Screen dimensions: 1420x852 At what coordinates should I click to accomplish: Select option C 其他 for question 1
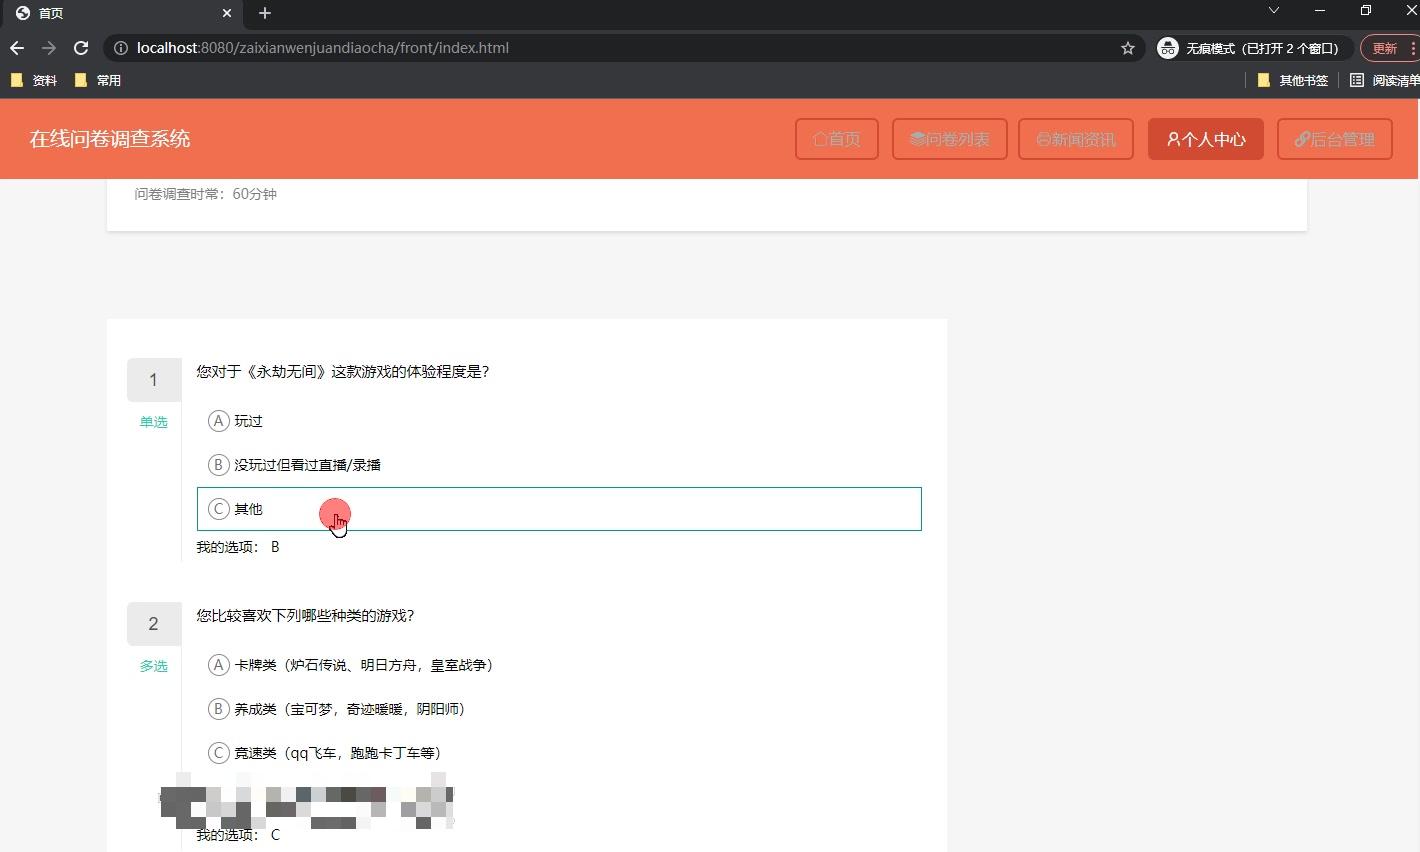[x=559, y=509]
